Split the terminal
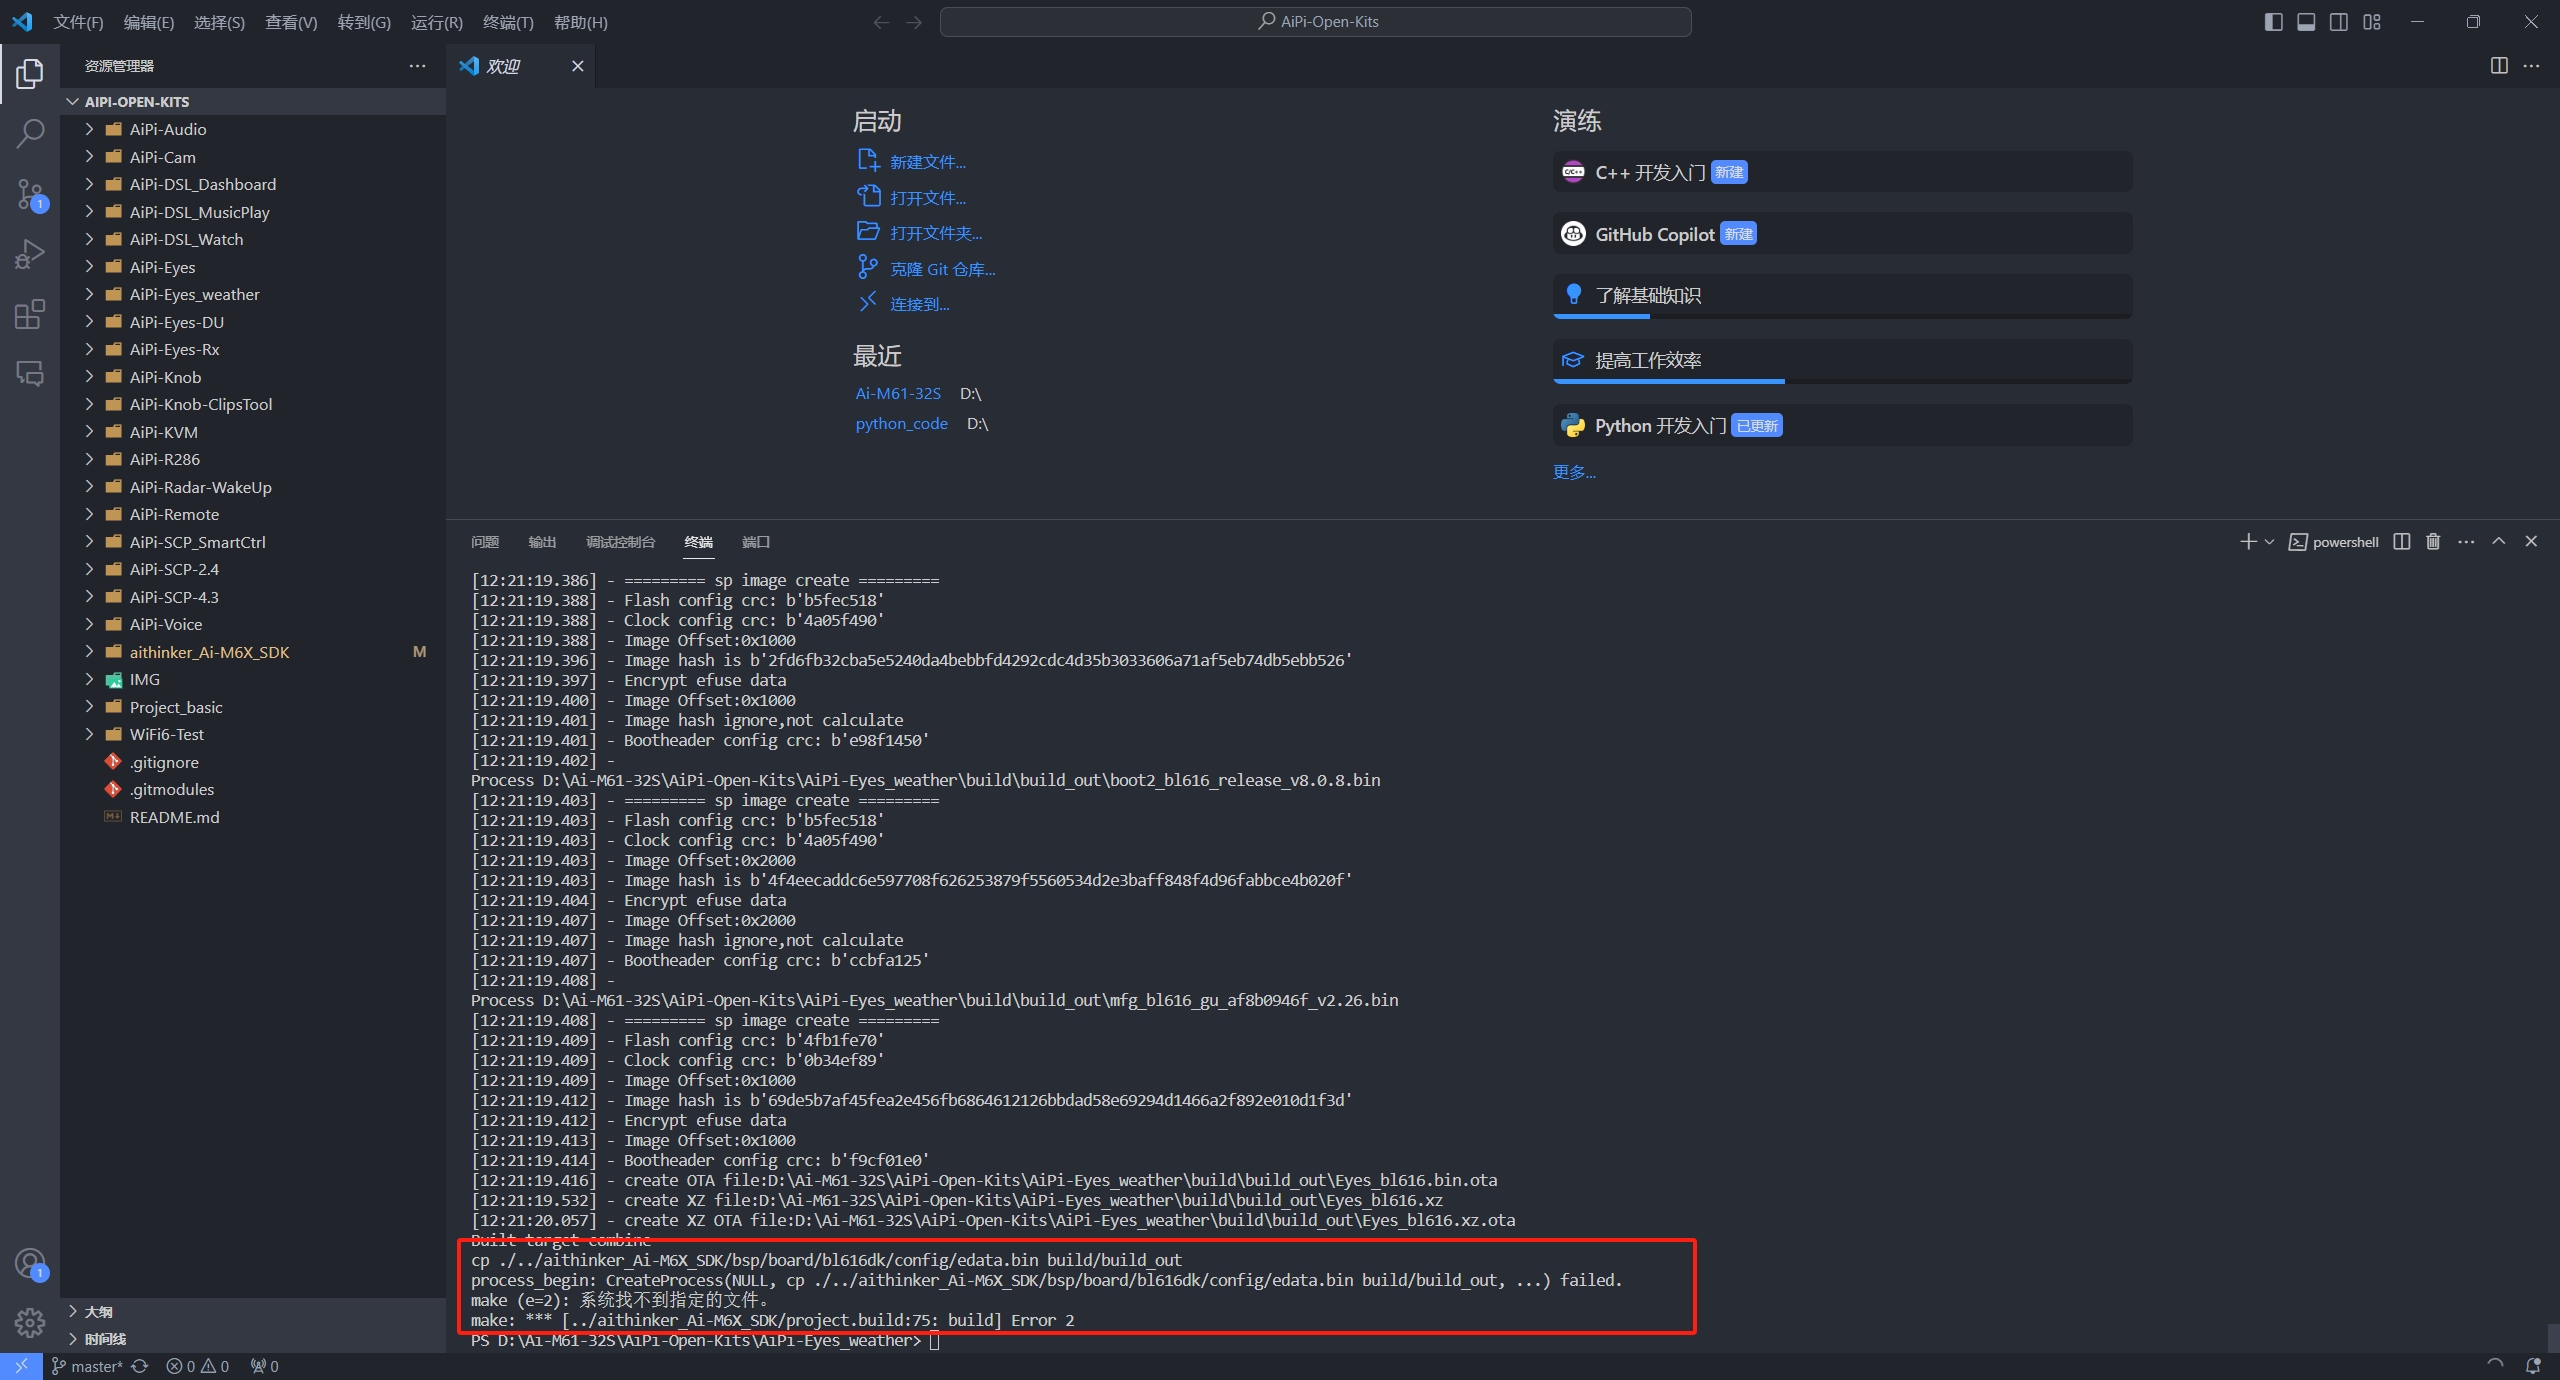Viewport: 2560px width, 1380px height. [x=2402, y=541]
